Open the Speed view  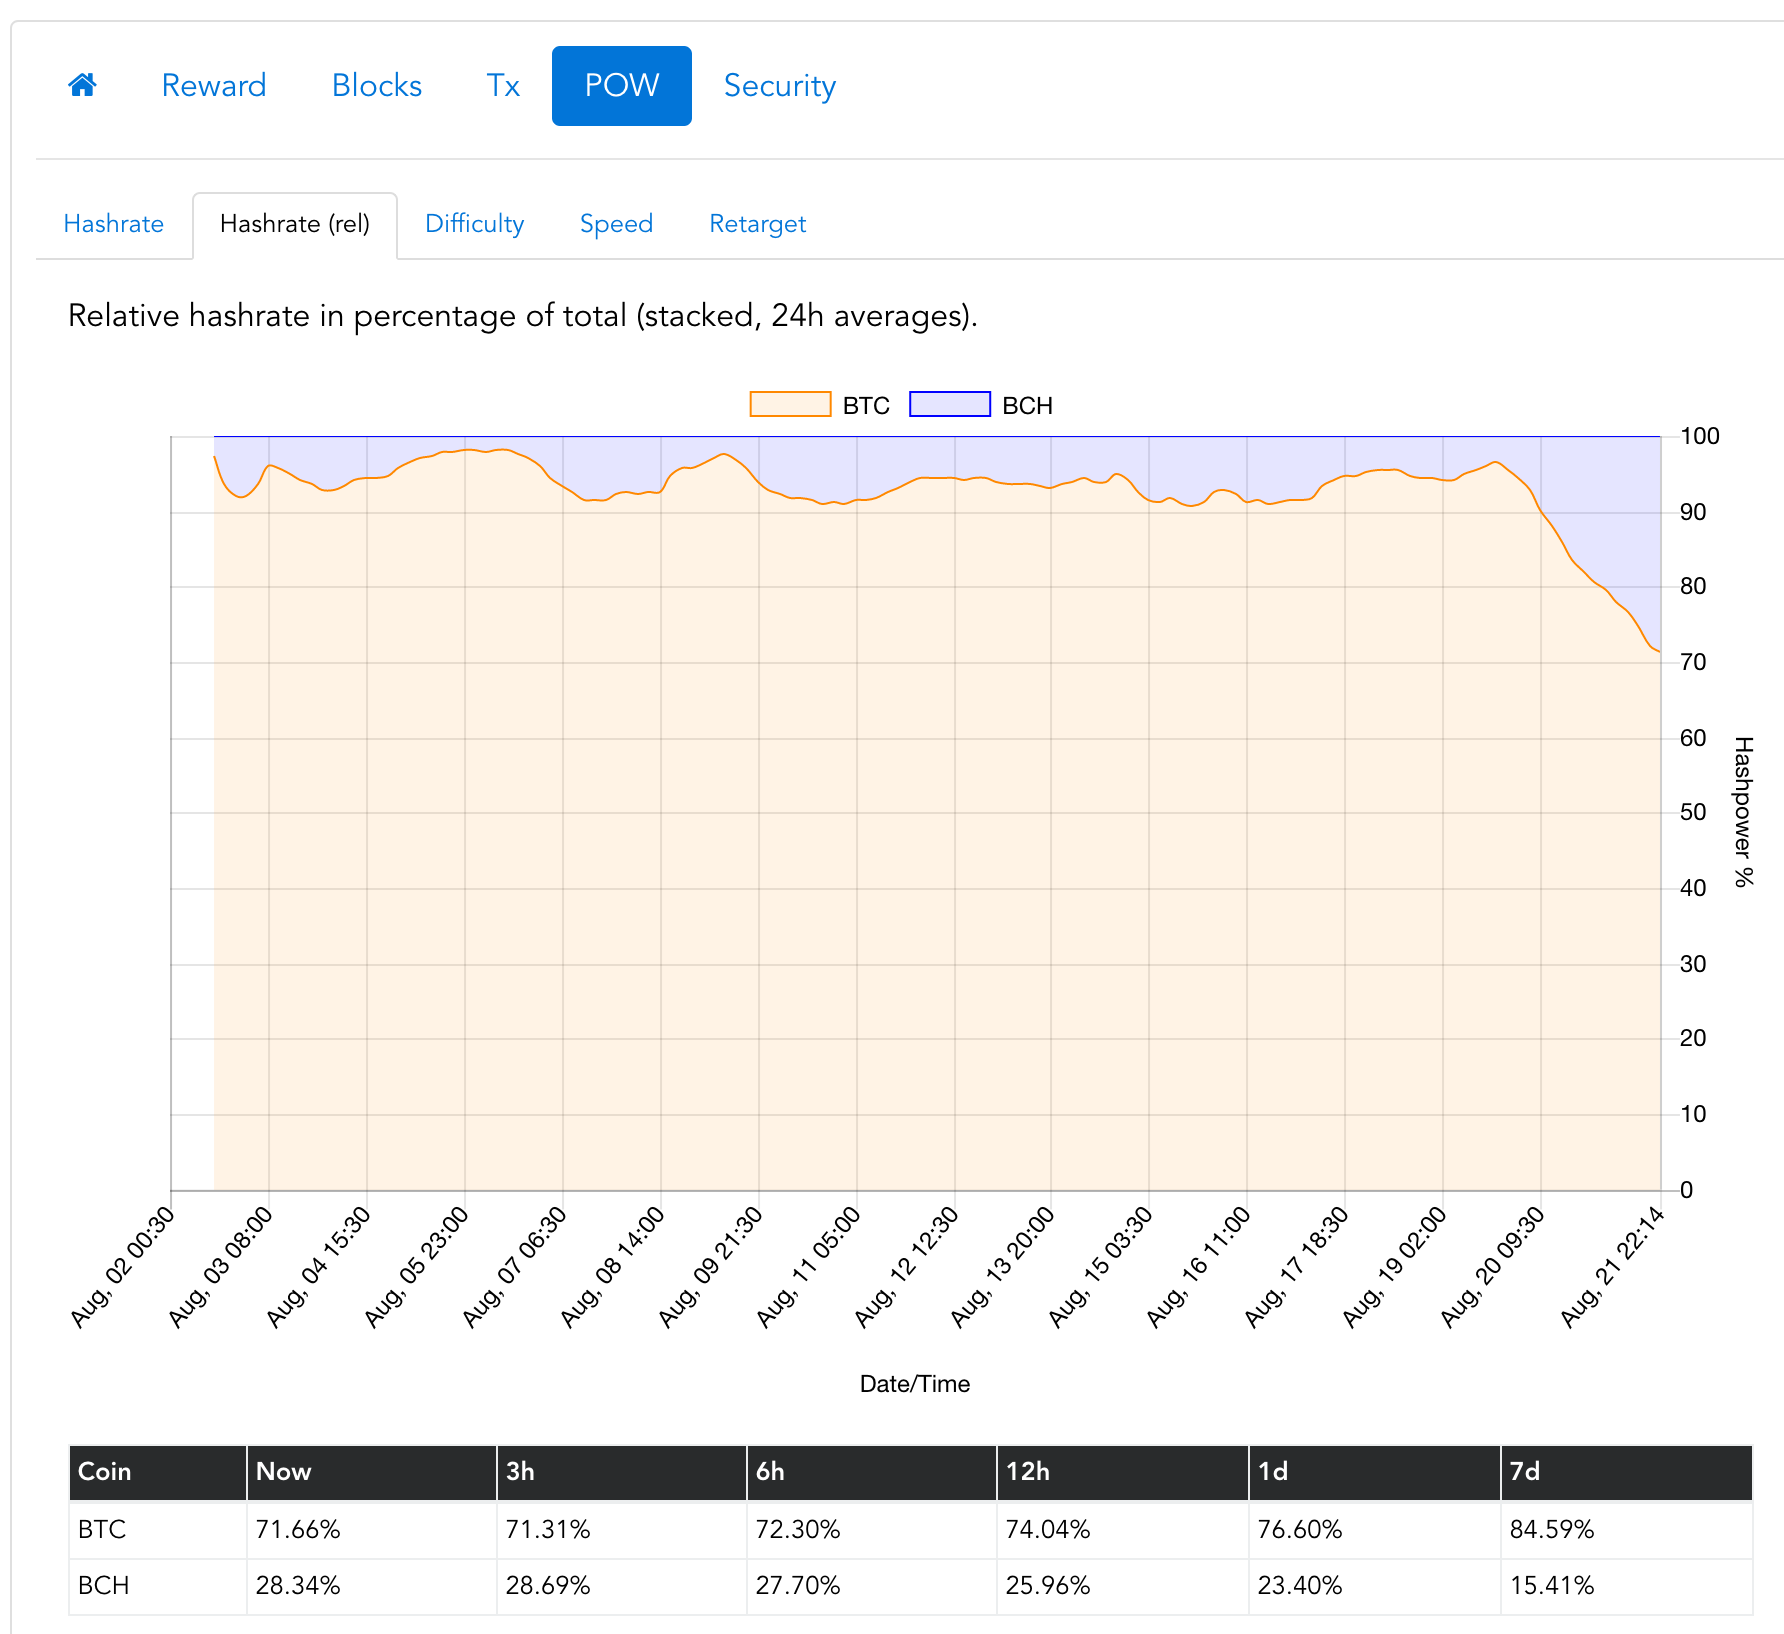click(x=616, y=223)
